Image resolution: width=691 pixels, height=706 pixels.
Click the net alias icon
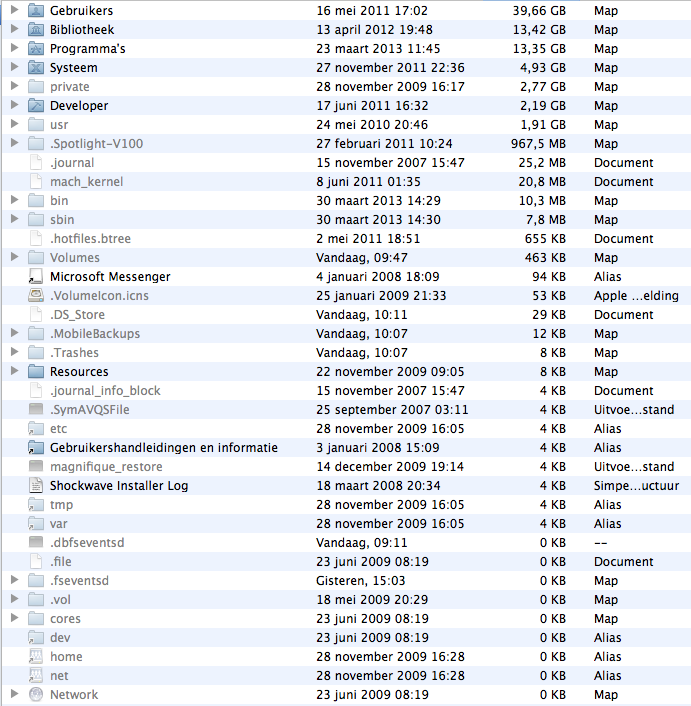pos(36,675)
